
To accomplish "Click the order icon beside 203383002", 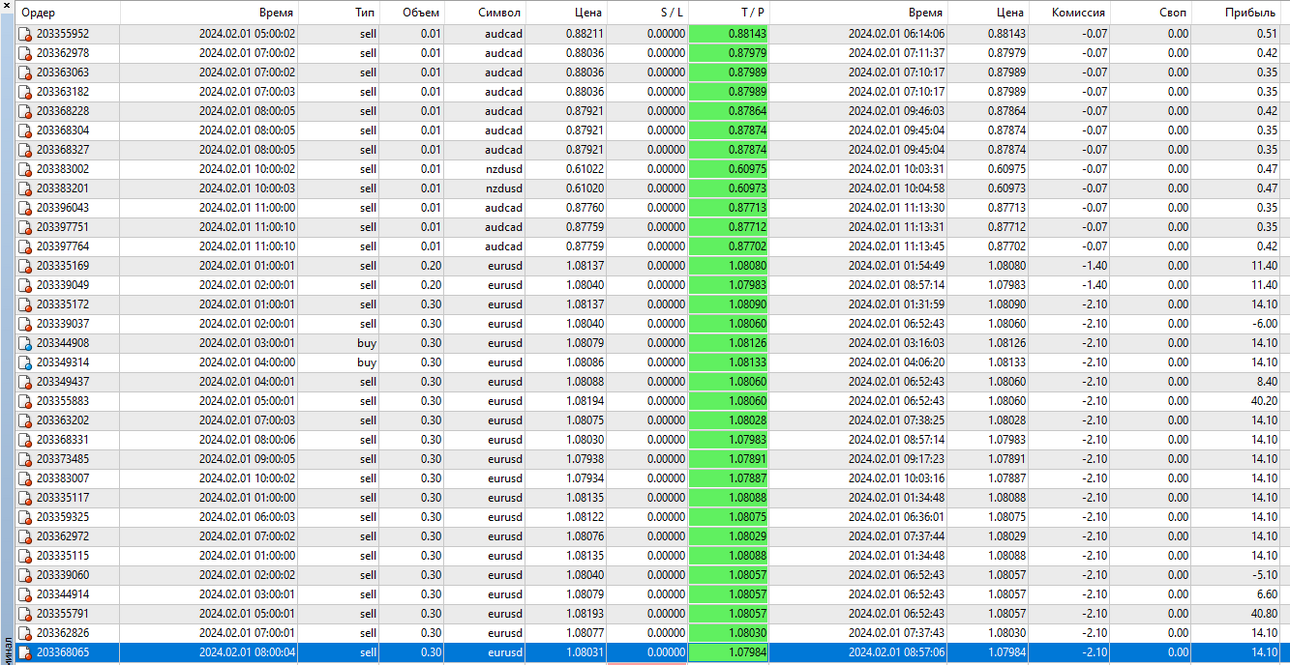I will coord(26,169).
